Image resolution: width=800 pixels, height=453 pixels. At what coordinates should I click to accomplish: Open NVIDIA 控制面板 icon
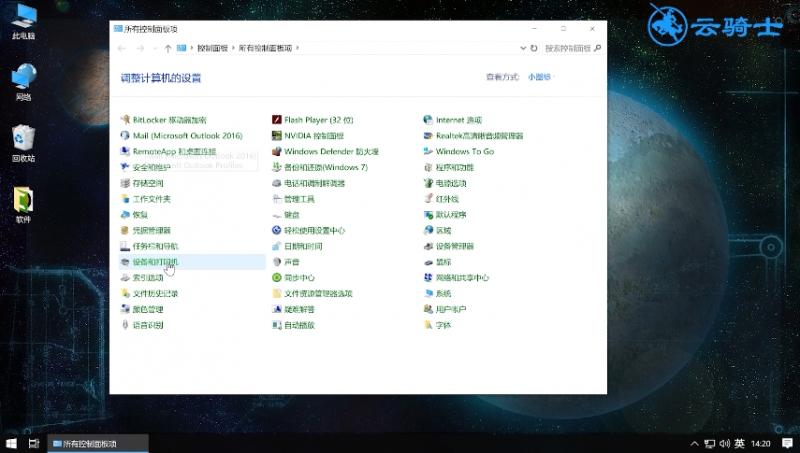(277, 136)
